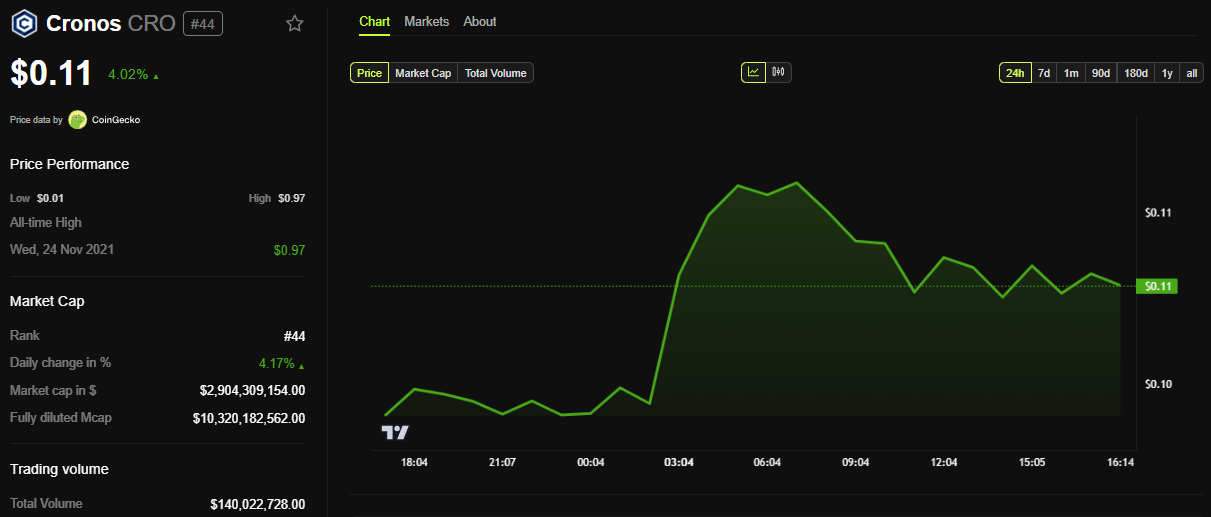Click the Cronos coin name title
Image resolution: width=1211 pixels, height=517 pixels.
tap(83, 23)
